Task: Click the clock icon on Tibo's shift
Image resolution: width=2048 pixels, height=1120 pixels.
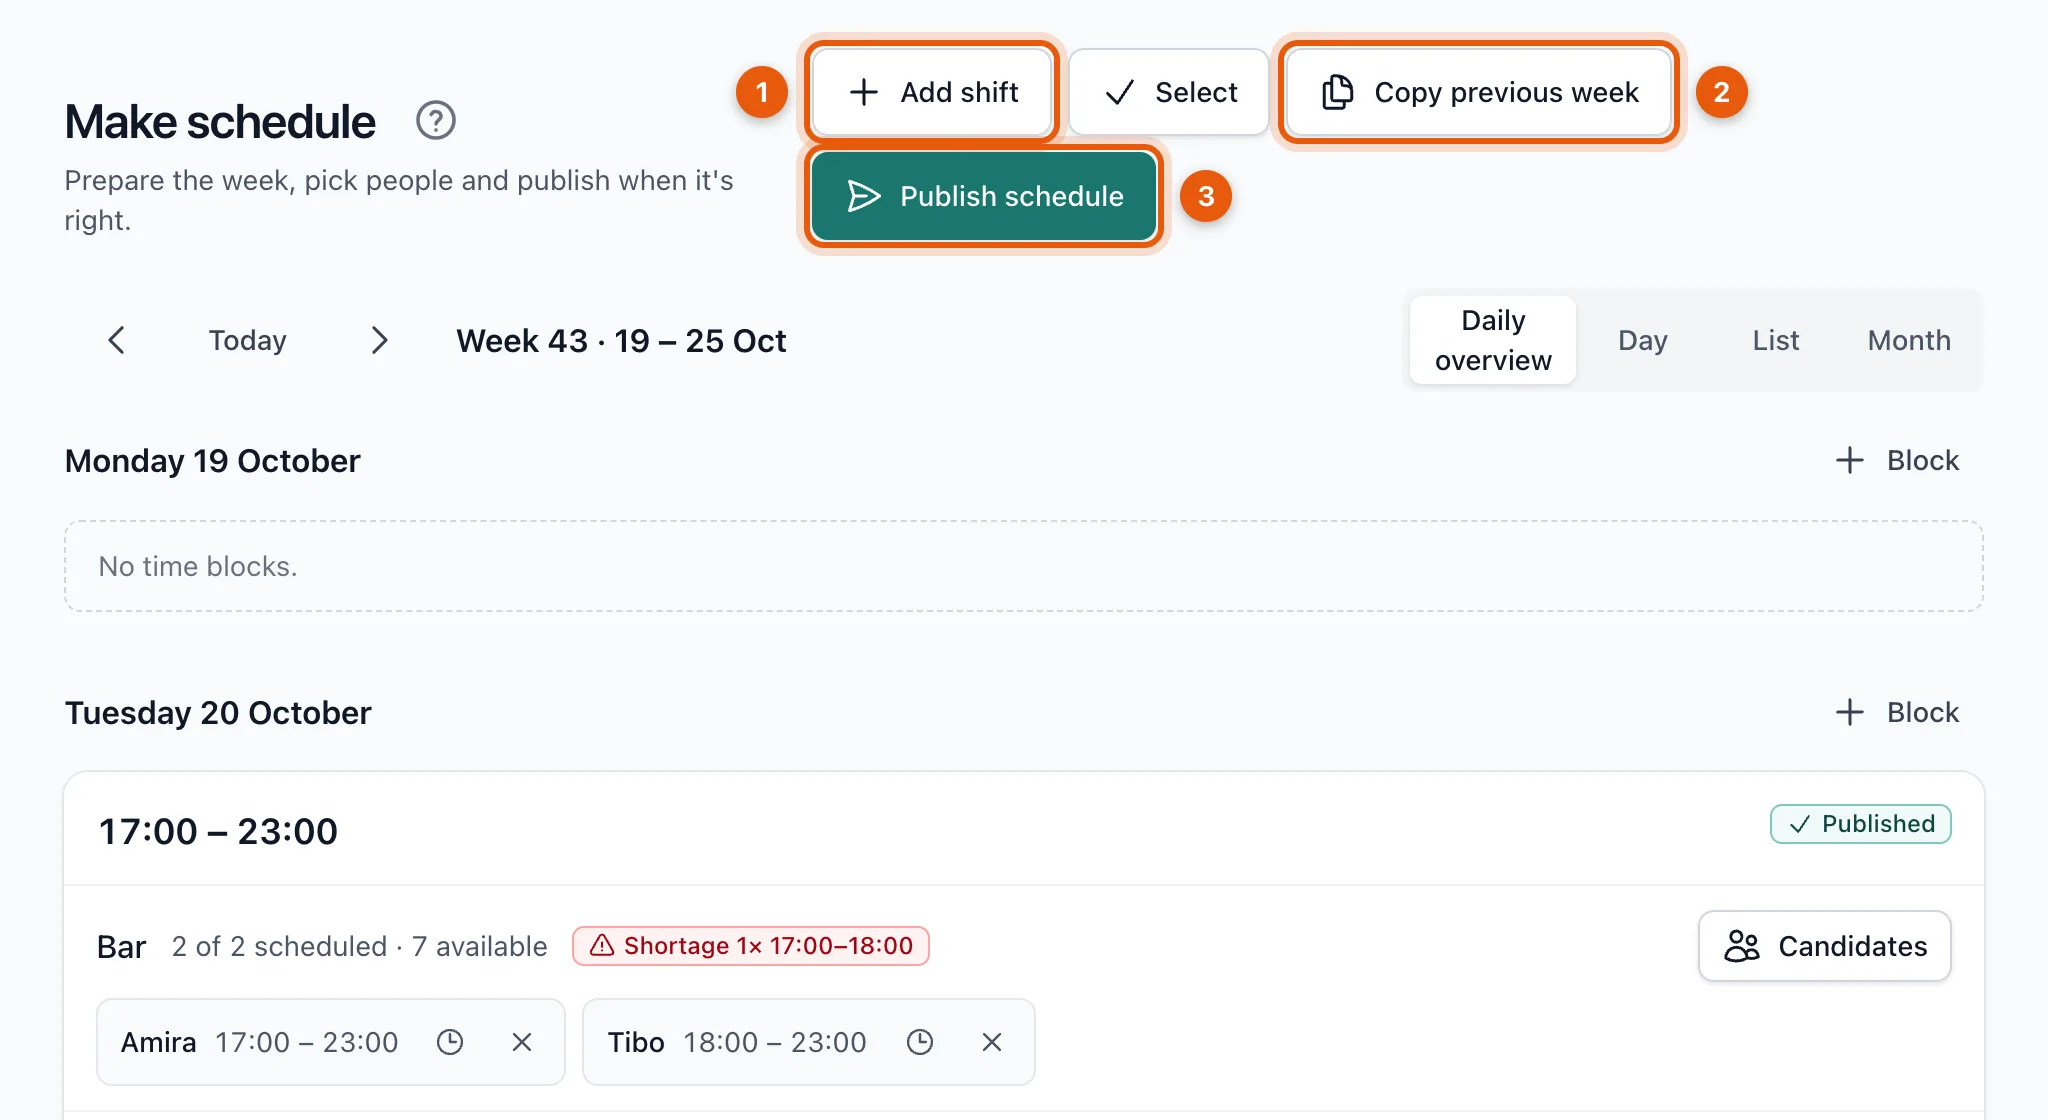Action: [x=920, y=1042]
